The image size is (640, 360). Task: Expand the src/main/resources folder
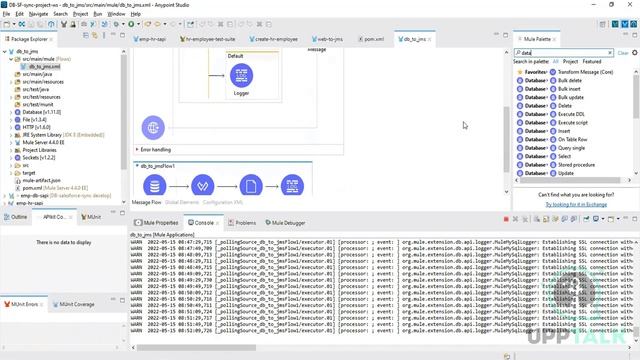[11, 82]
